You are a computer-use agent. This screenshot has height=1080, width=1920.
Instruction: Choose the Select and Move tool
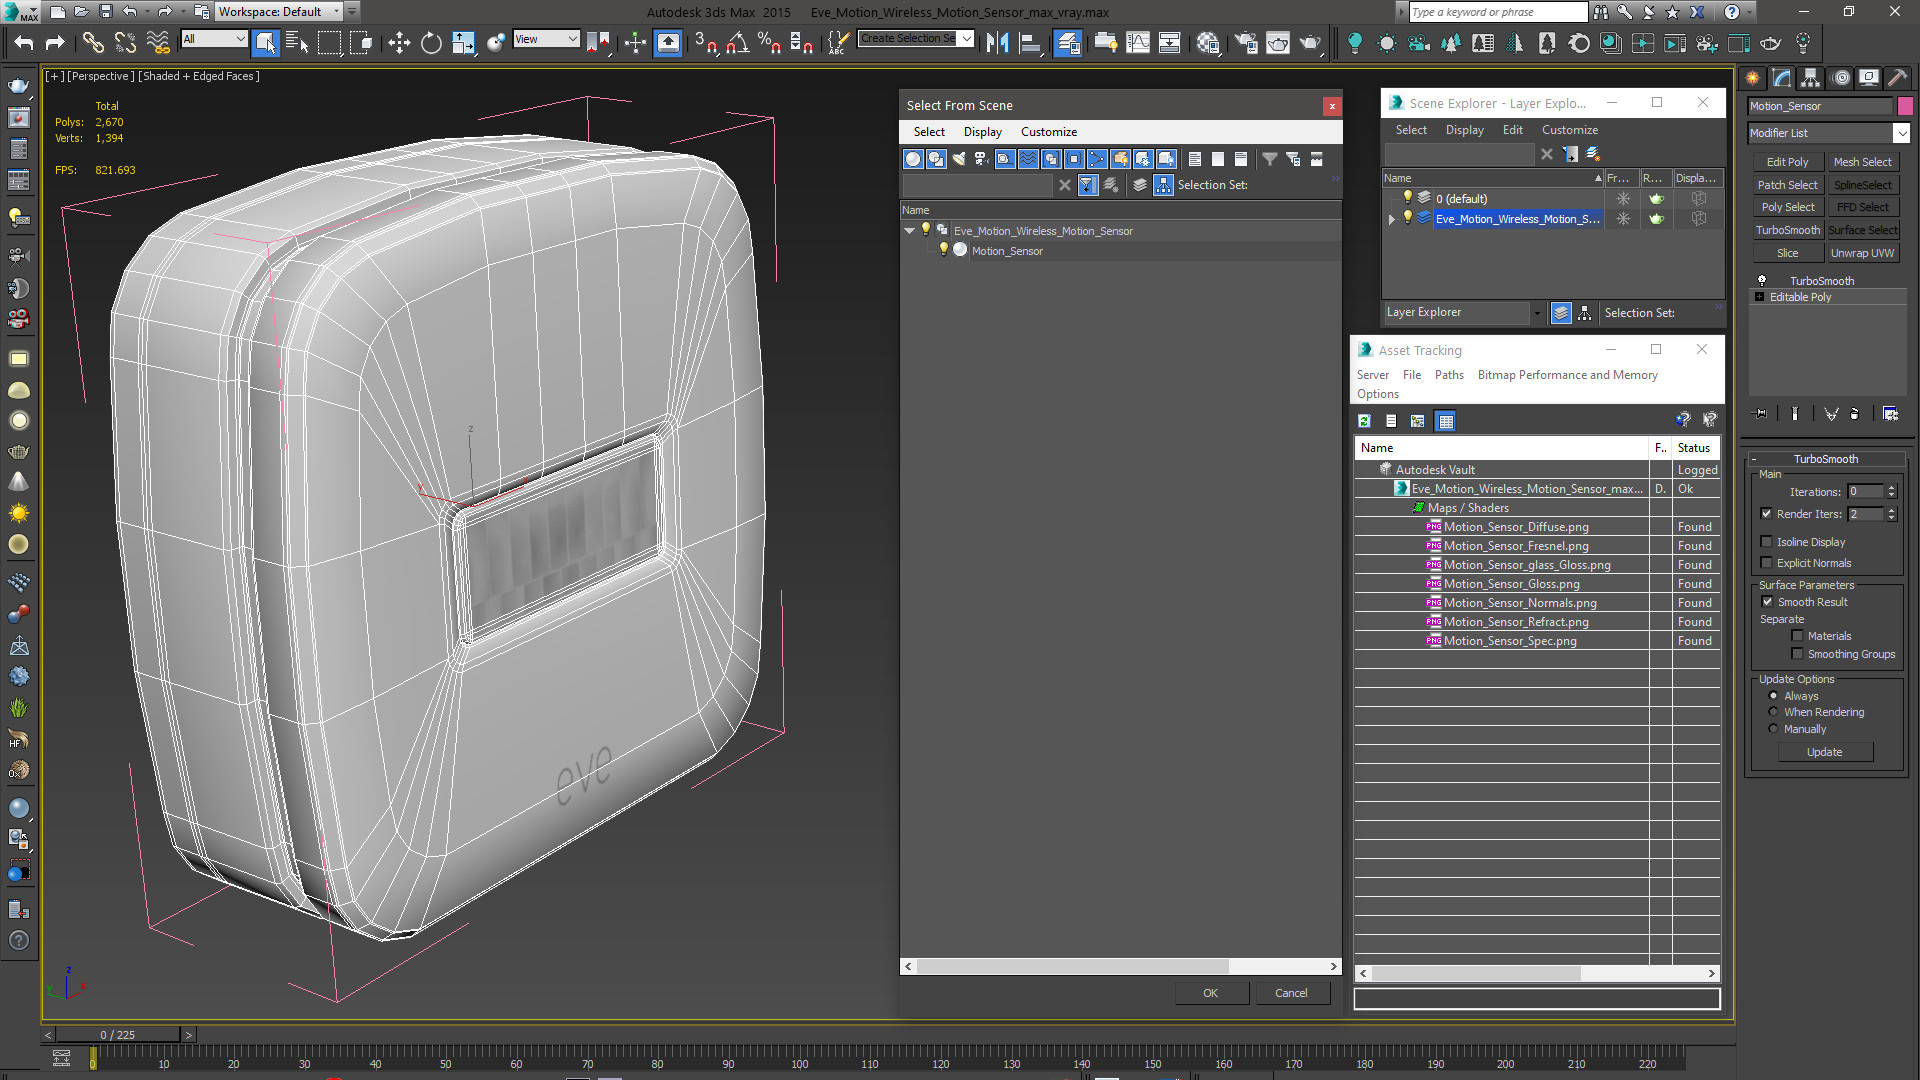(x=399, y=42)
